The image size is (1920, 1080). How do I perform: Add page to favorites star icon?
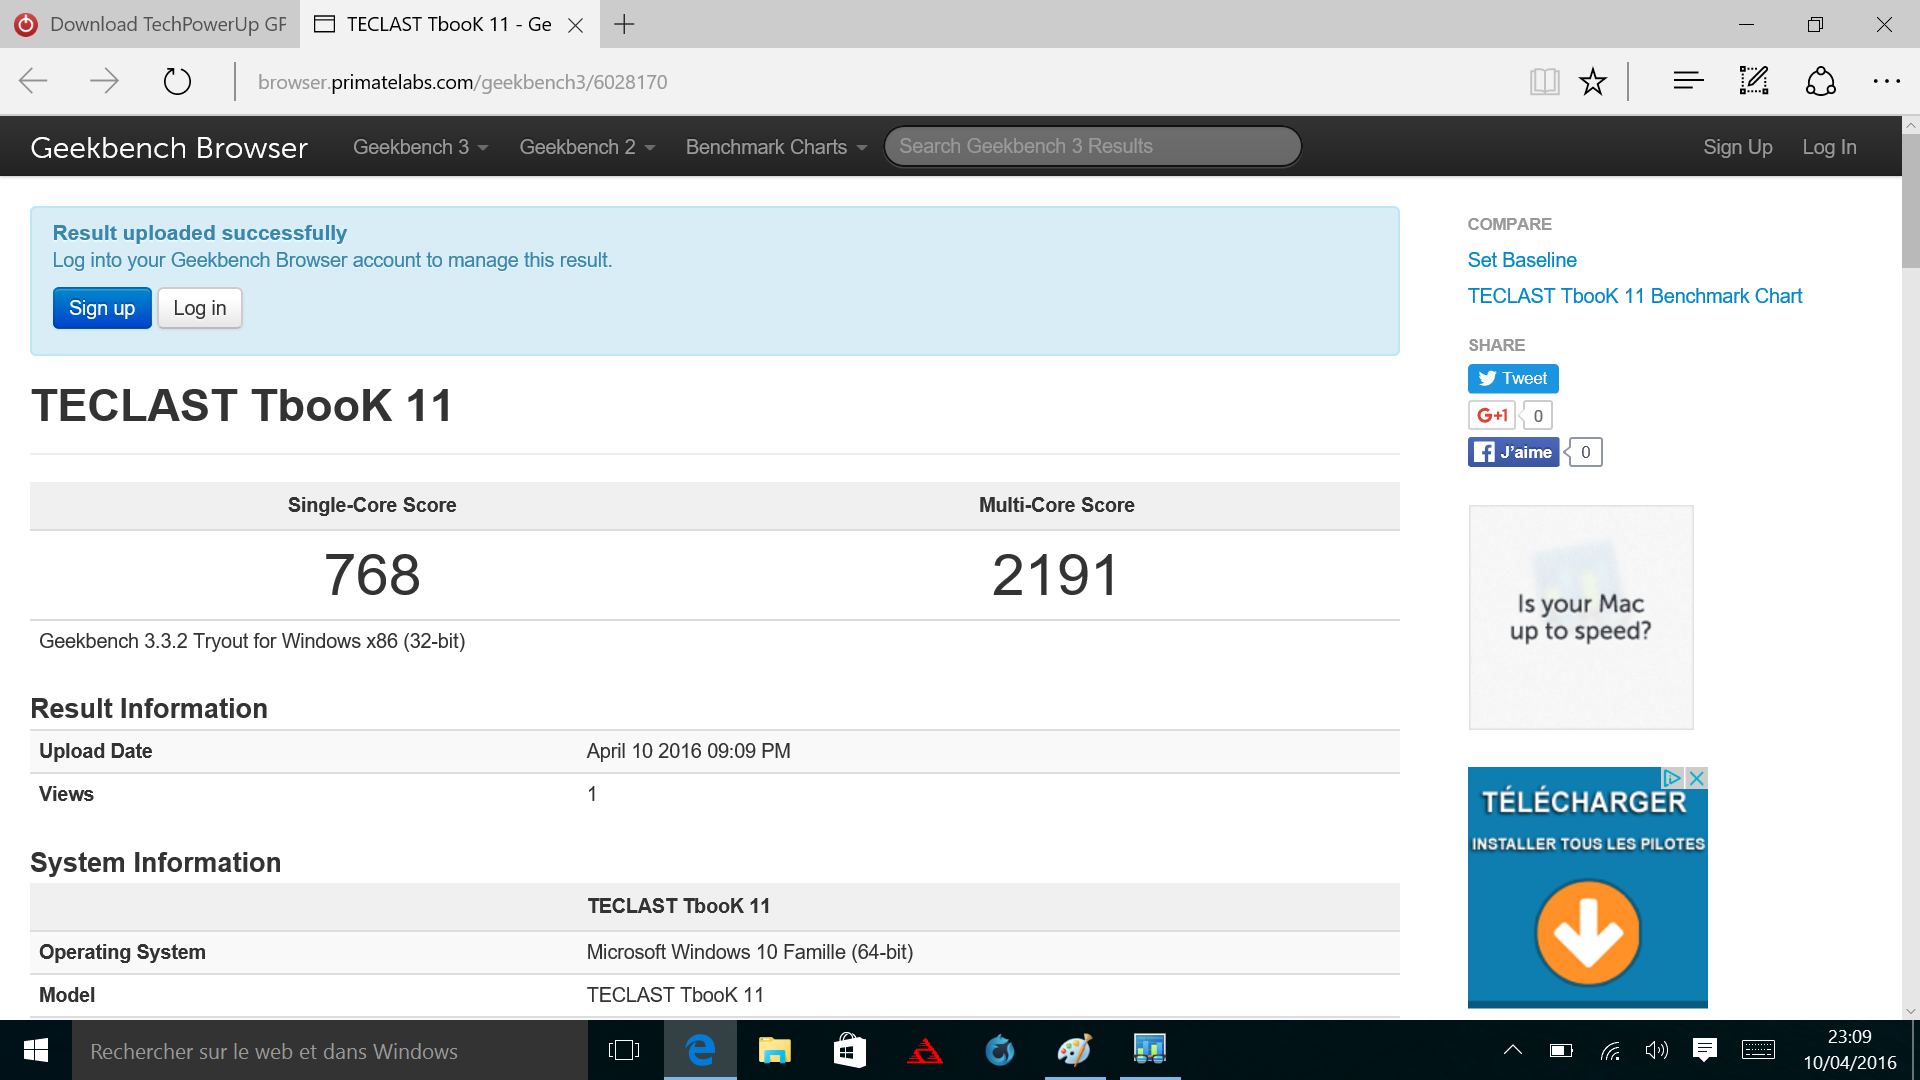point(1593,82)
